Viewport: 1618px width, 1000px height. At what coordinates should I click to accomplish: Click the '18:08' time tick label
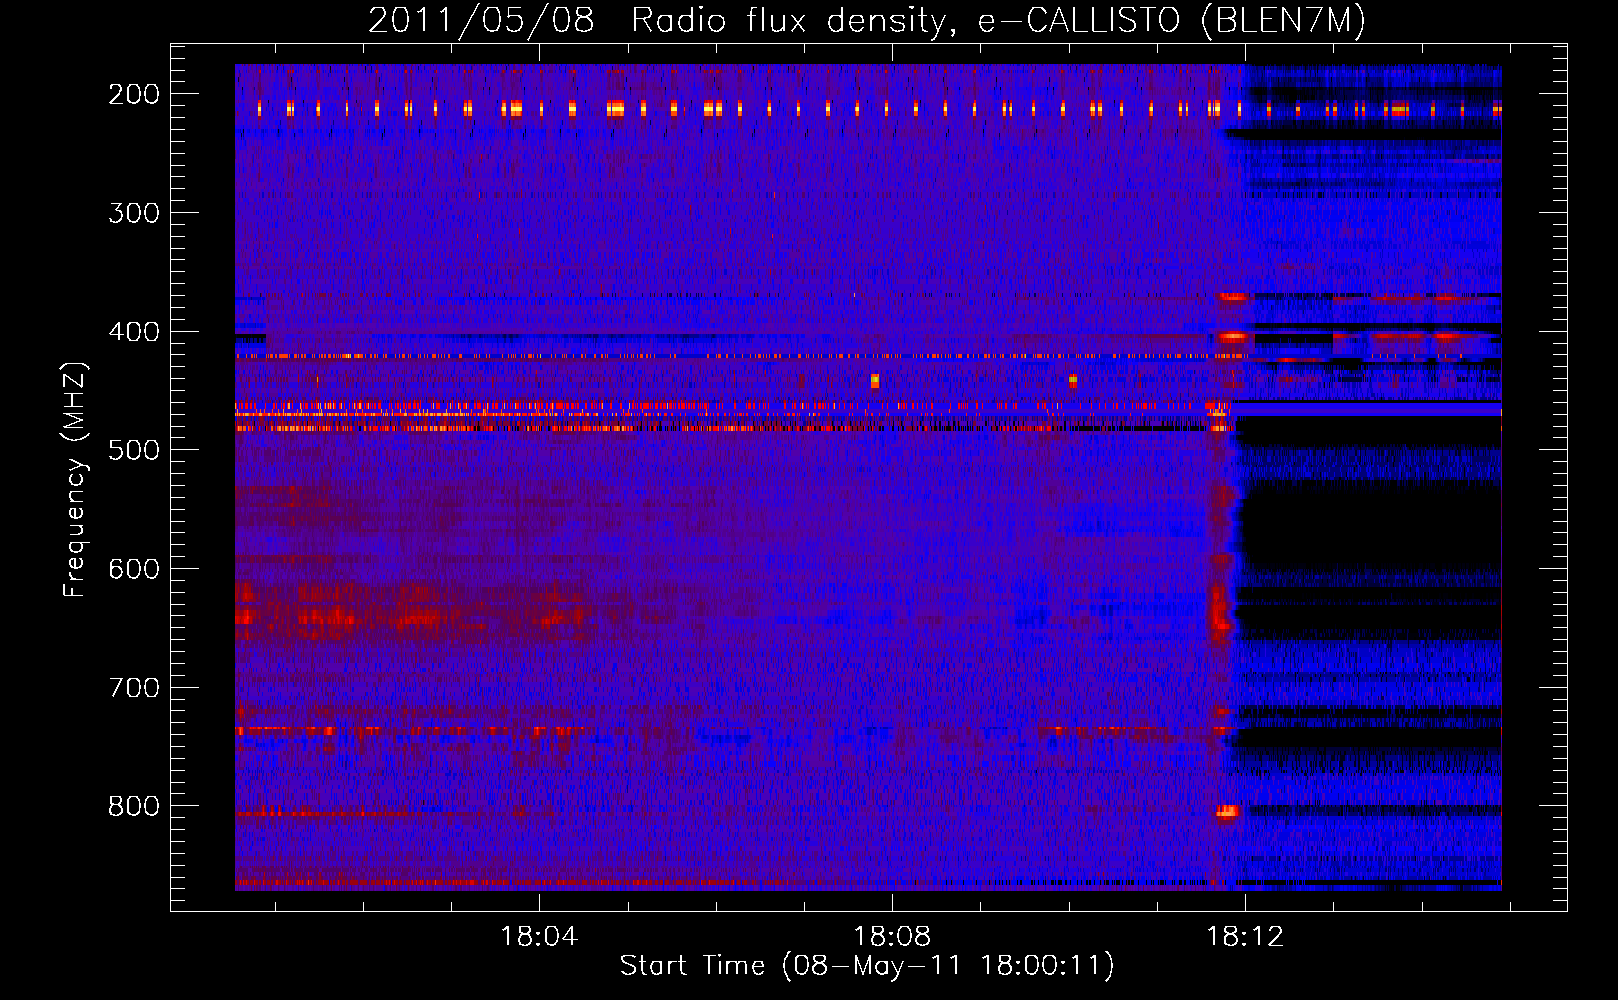coord(892,937)
